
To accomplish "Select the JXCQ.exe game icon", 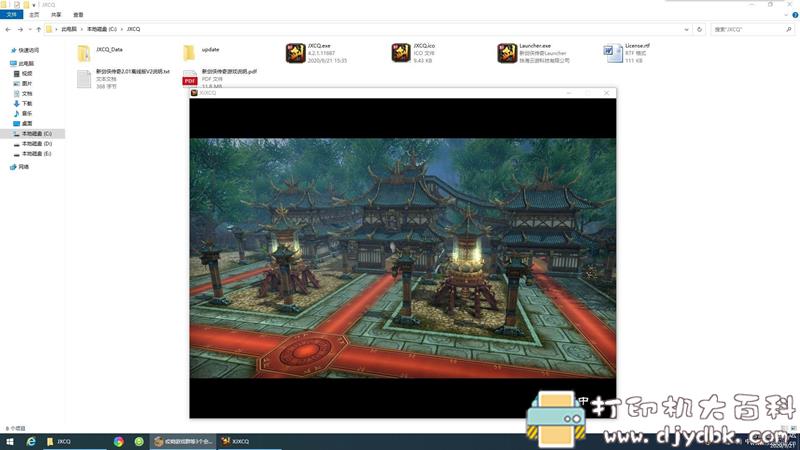I will [x=295, y=53].
